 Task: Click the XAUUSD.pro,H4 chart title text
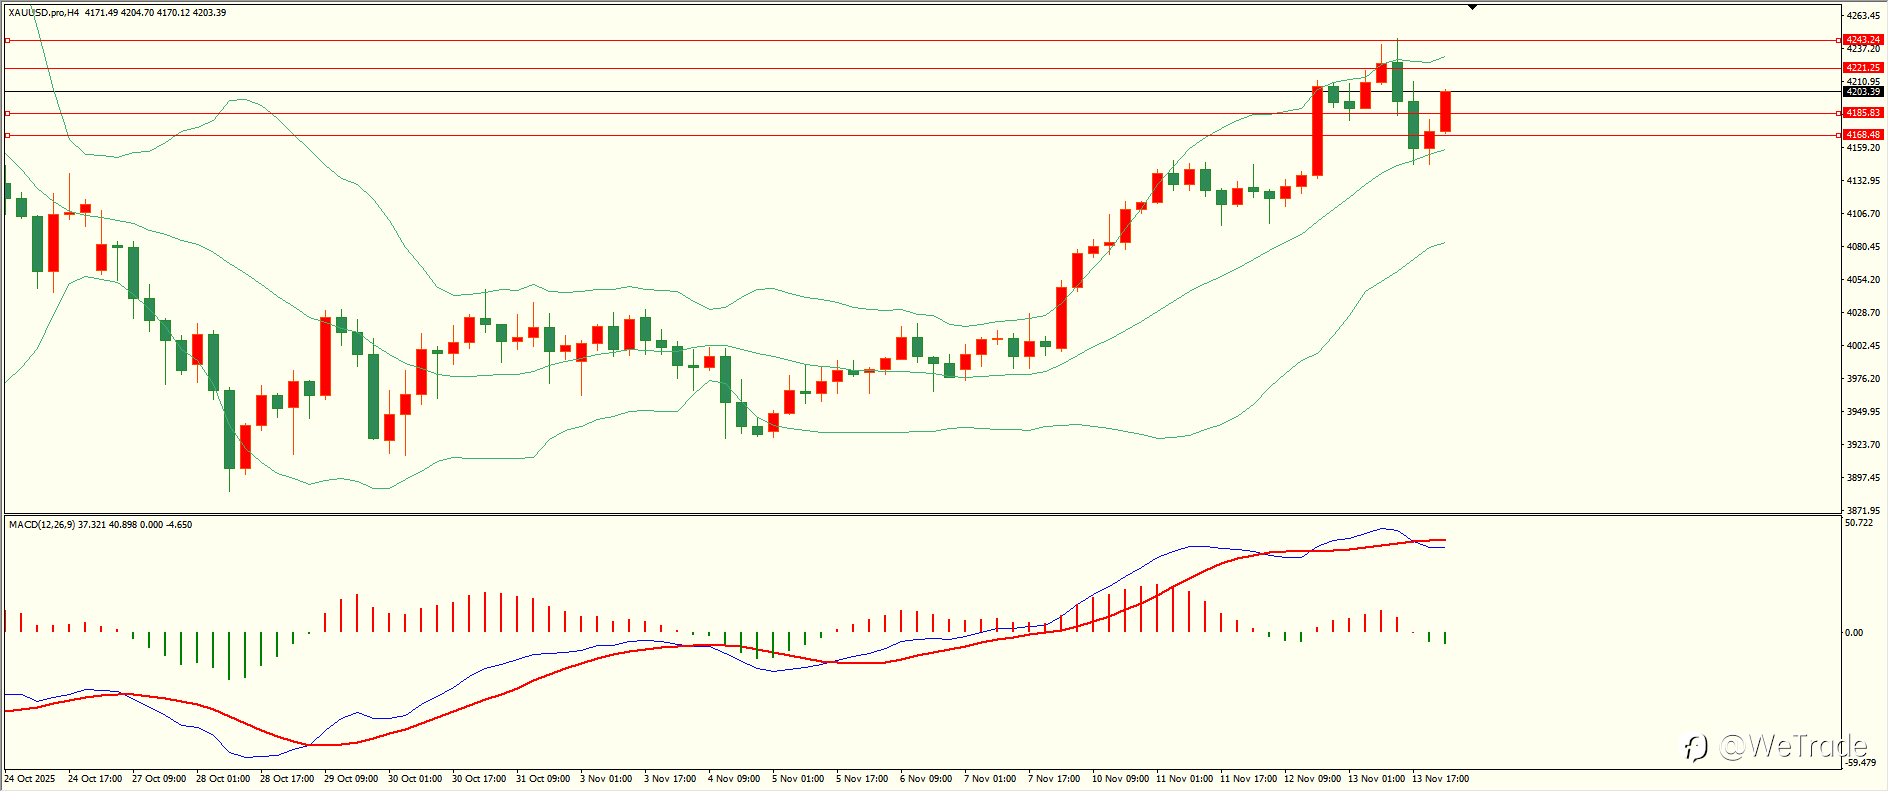coord(44,13)
